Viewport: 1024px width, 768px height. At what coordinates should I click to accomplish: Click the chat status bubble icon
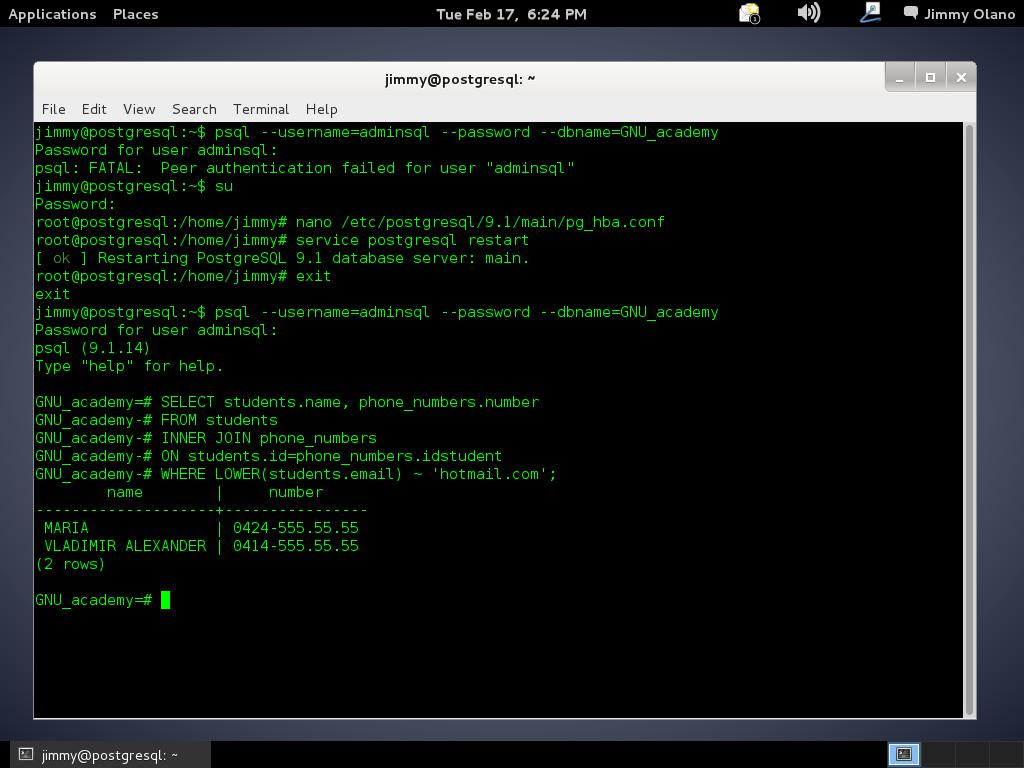[911, 14]
